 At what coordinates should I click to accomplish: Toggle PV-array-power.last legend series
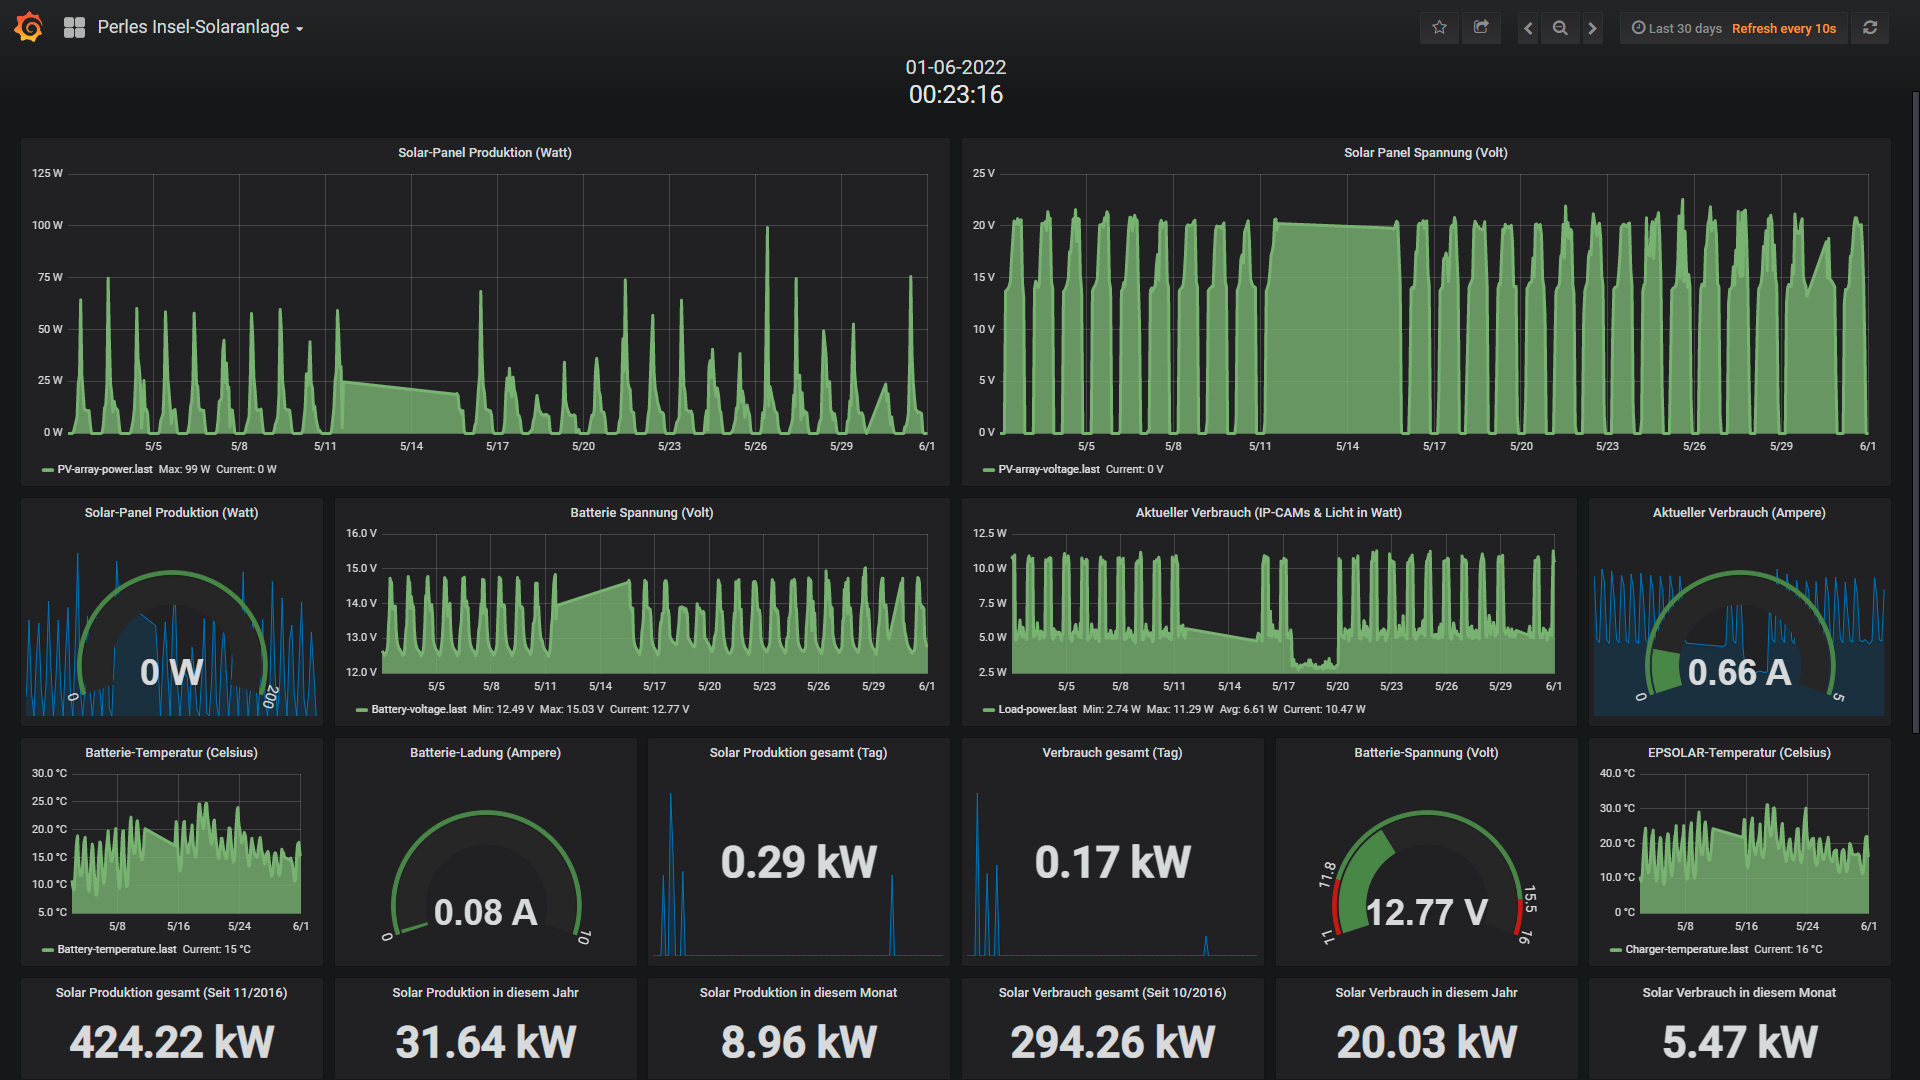tap(104, 469)
